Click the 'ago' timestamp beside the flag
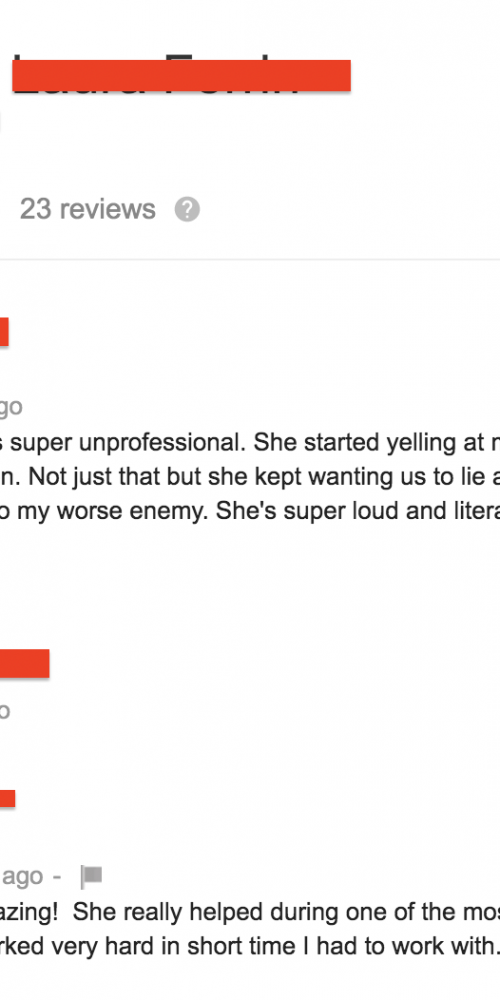The width and height of the screenshot is (500, 1000). (22, 877)
